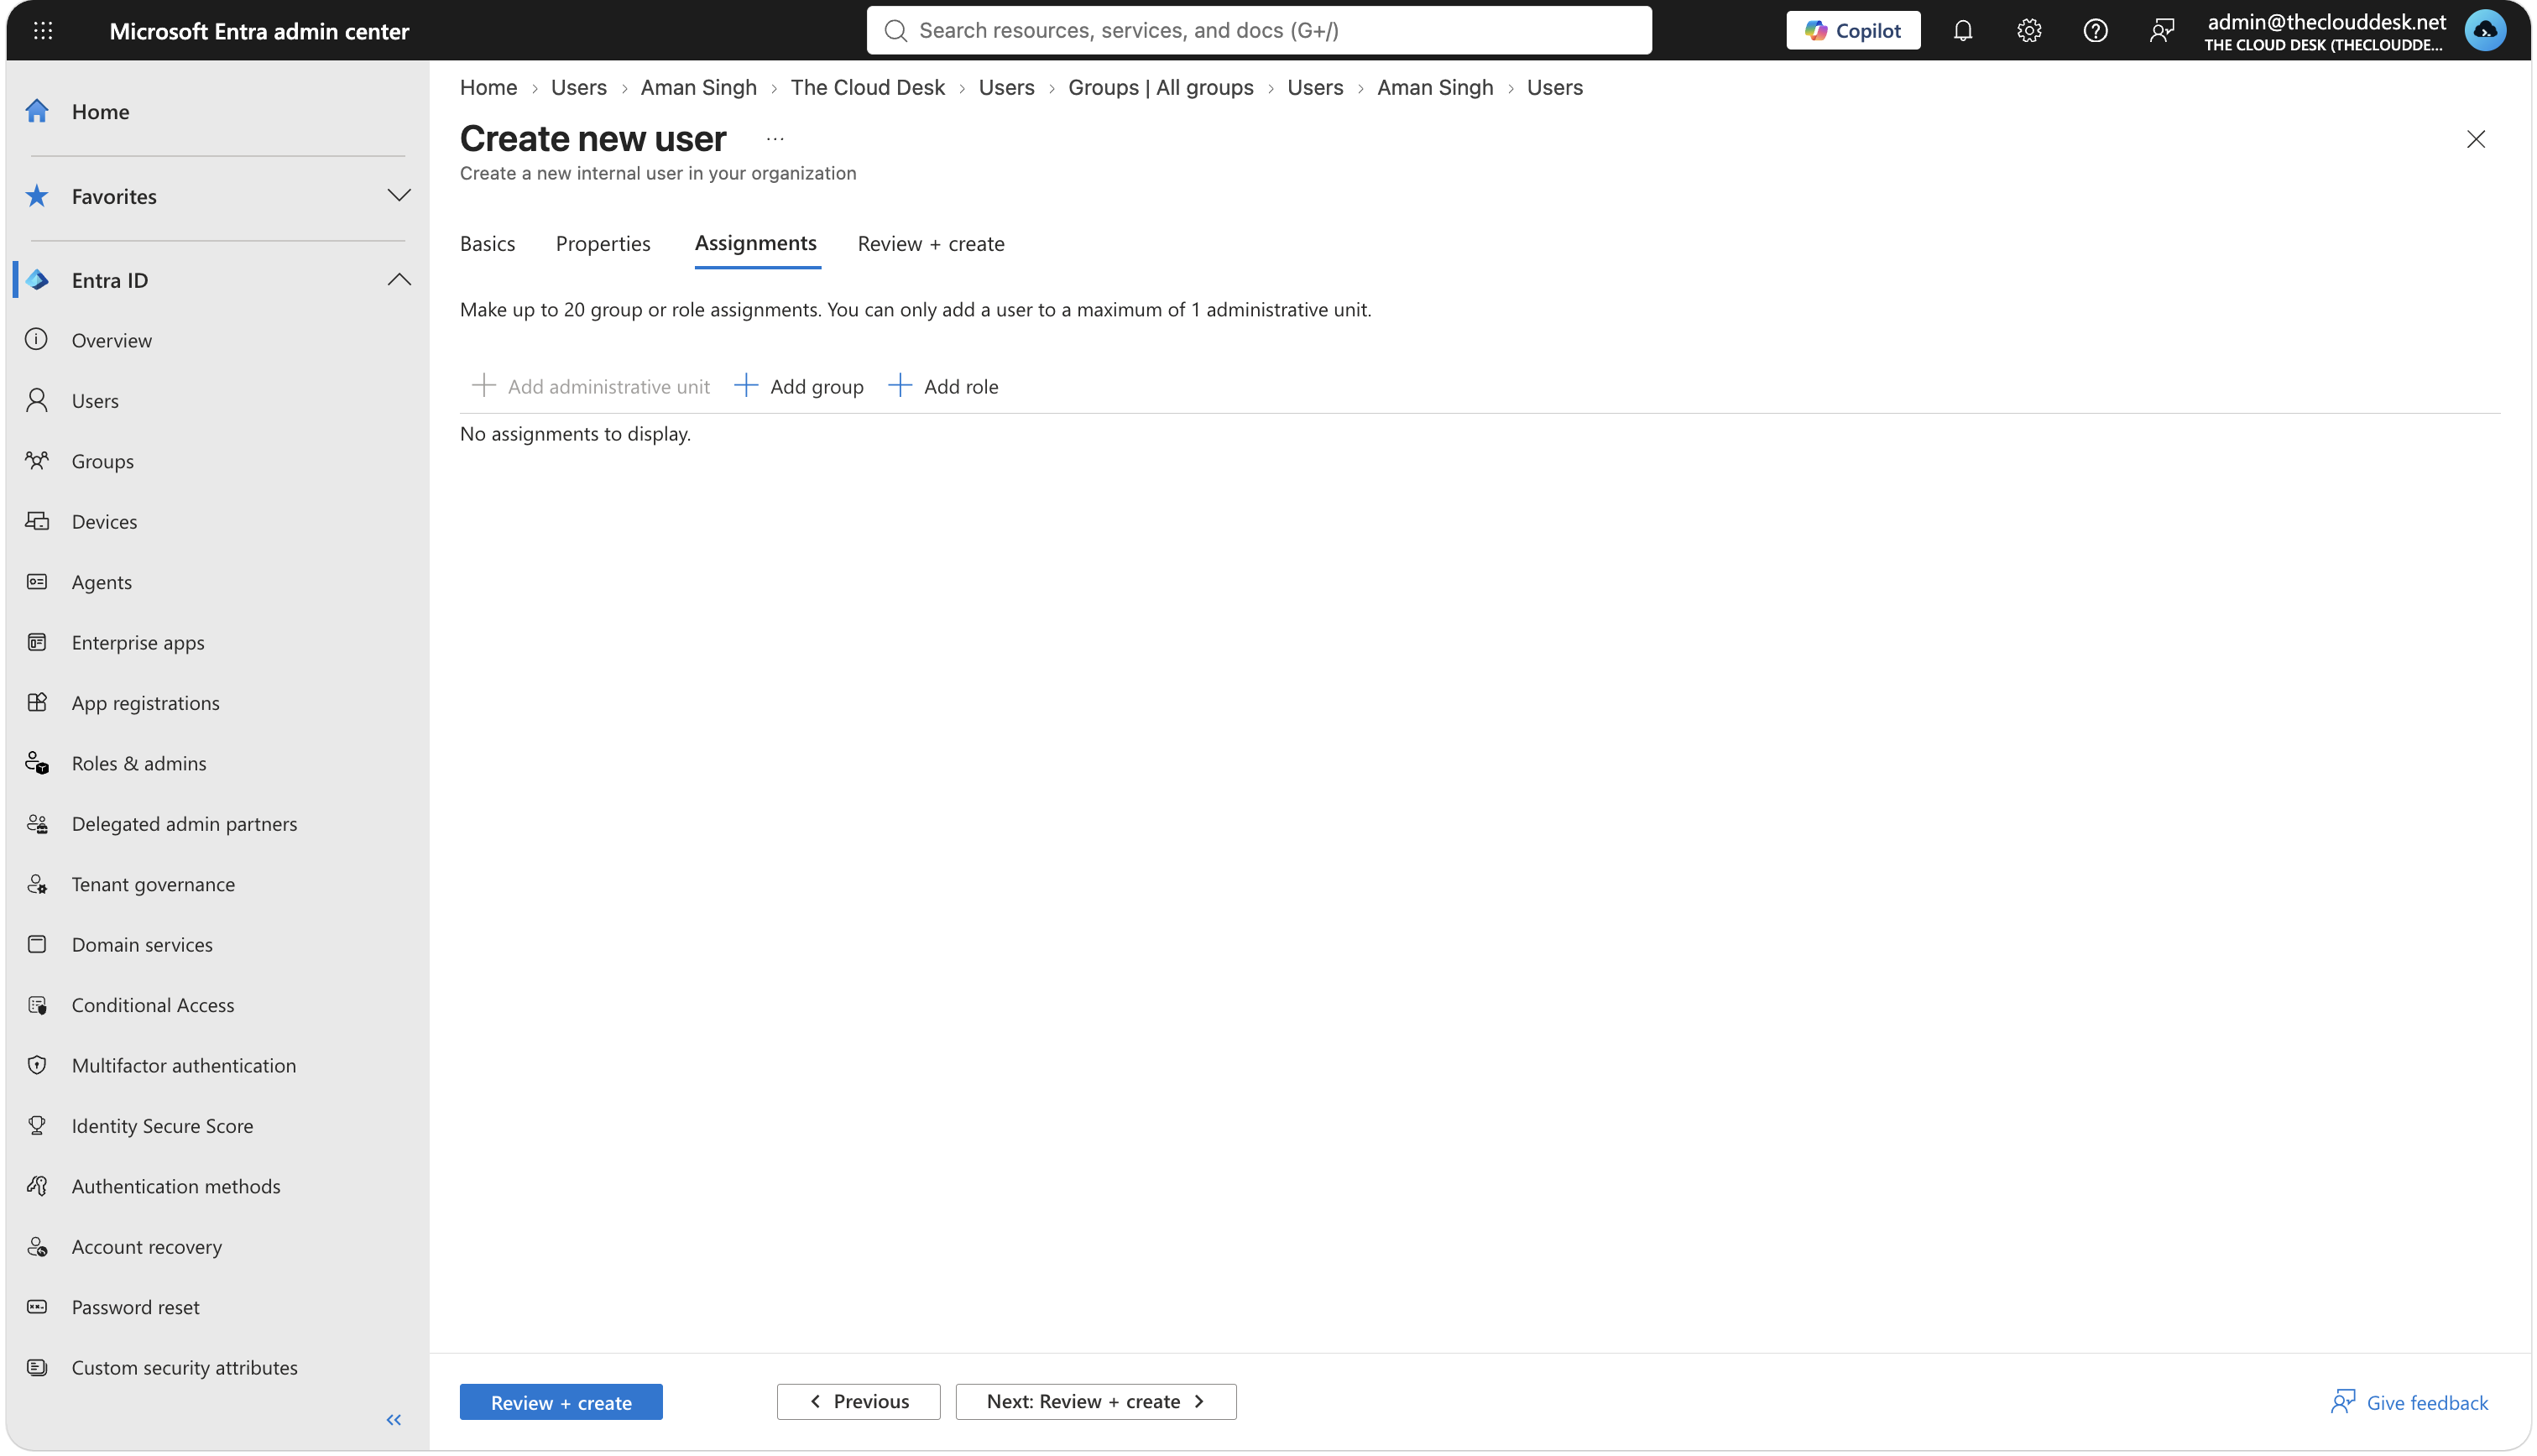Click the Devices icon in sidebar

point(37,520)
